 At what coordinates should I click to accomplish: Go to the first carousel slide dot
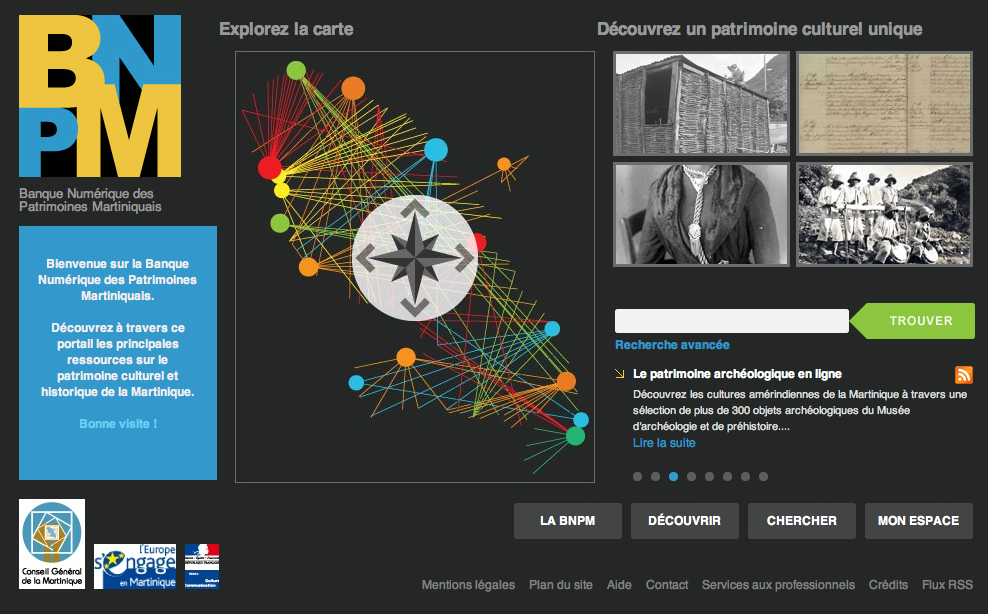click(x=638, y=477)
